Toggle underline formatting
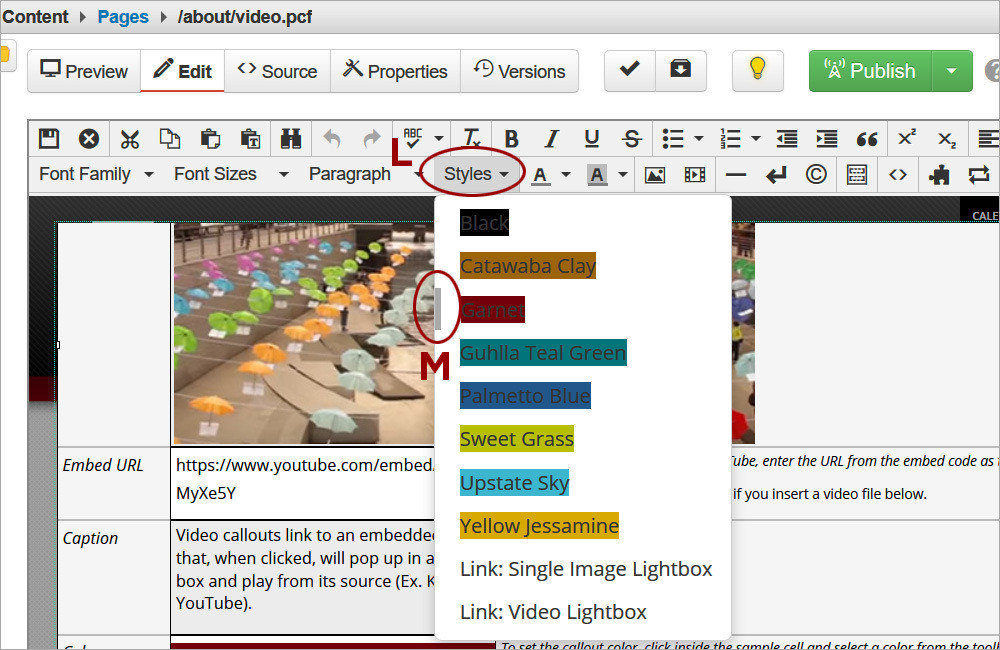The height and width of the screenshot is (650, 1000). (591, 139)
